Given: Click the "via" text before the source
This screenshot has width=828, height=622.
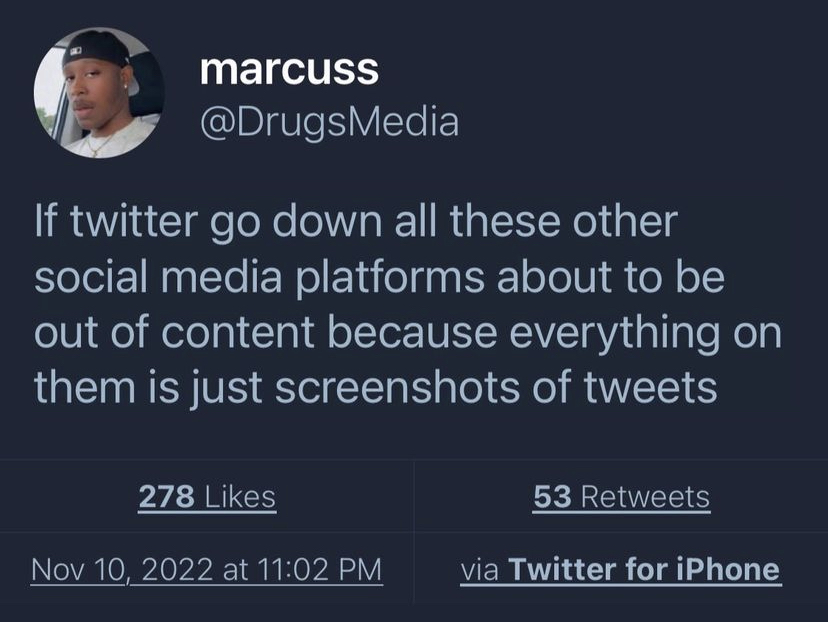Looking at the screenshot, I should [x=480, y=569].
